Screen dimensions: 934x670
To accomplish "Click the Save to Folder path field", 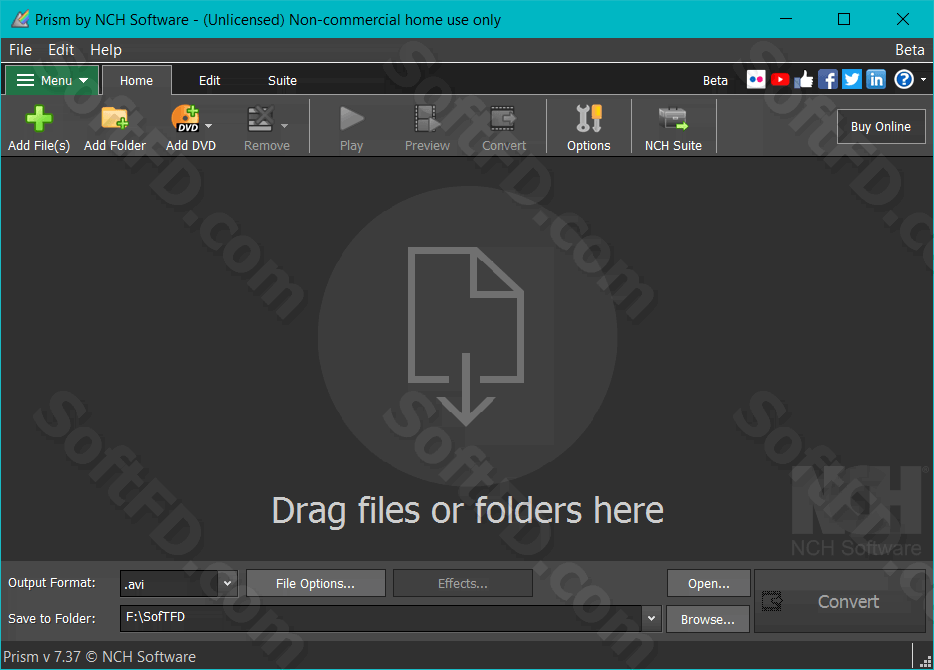I will point(381,618).
